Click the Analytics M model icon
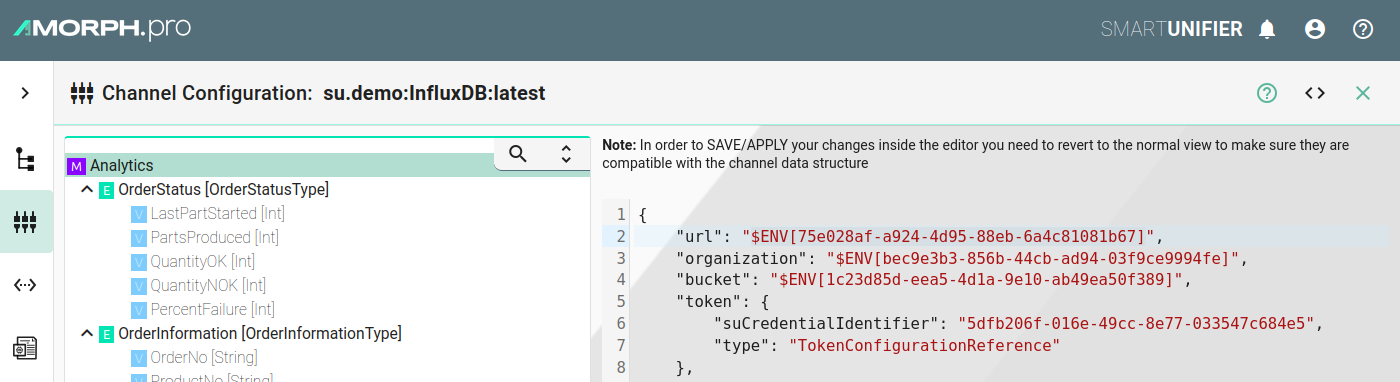Viewport: 1400px width, 382px height. [76, 166]
